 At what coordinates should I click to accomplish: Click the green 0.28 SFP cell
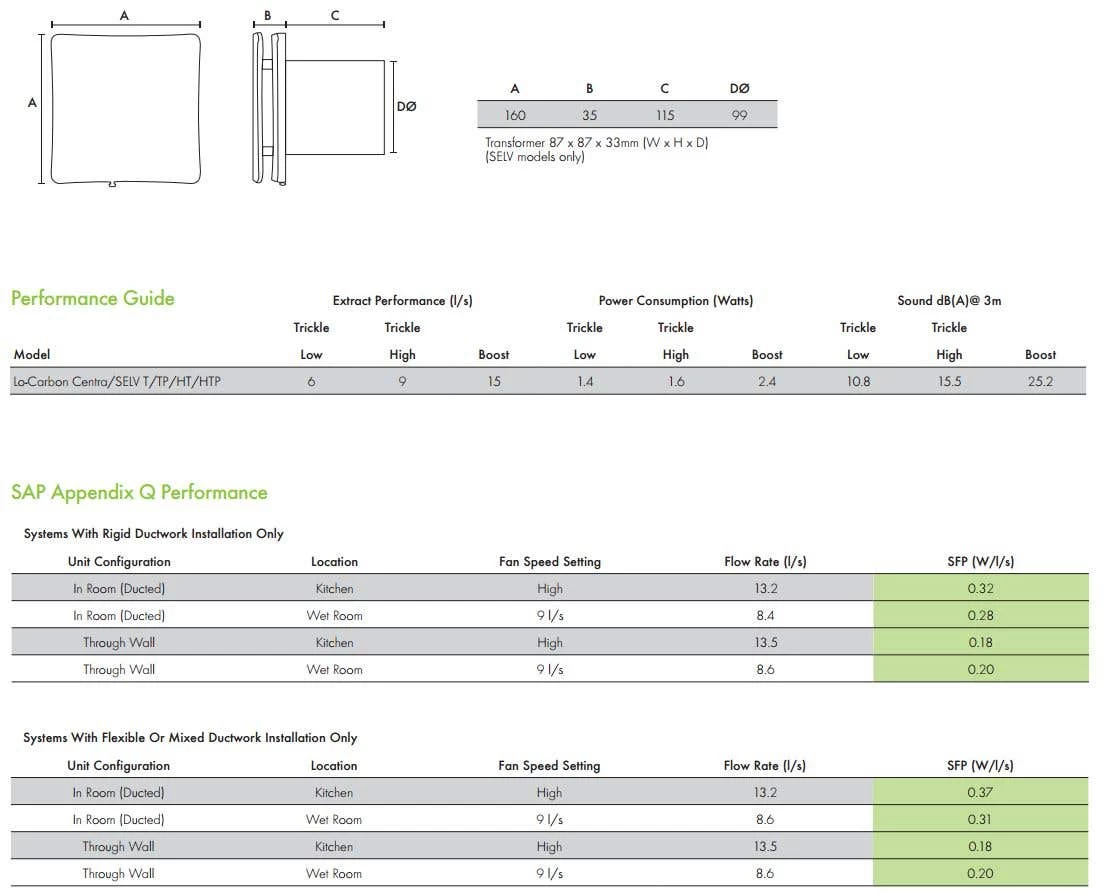pos(980,616)
